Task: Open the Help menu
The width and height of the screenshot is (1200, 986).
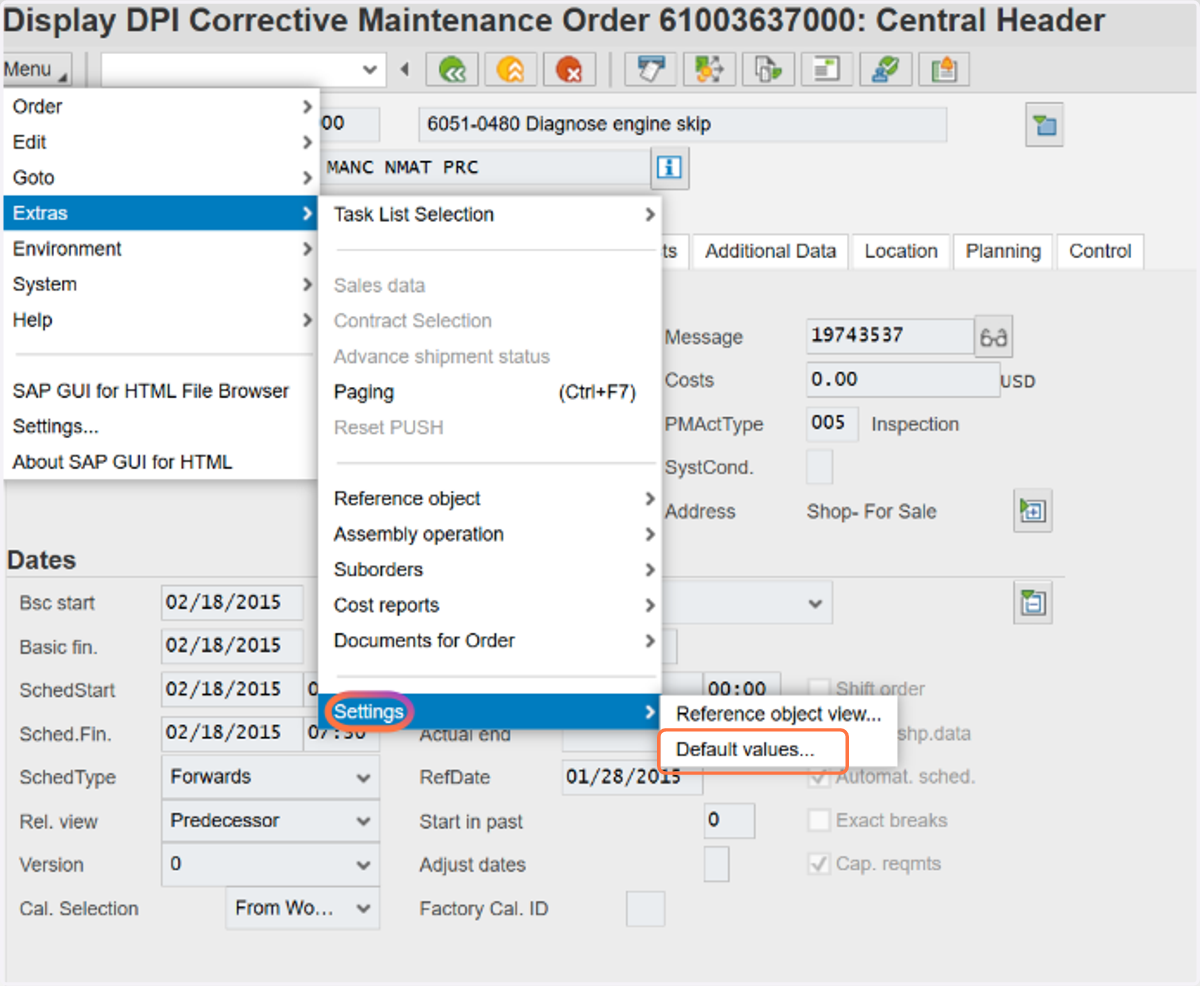Action: (x=161, y=320)
